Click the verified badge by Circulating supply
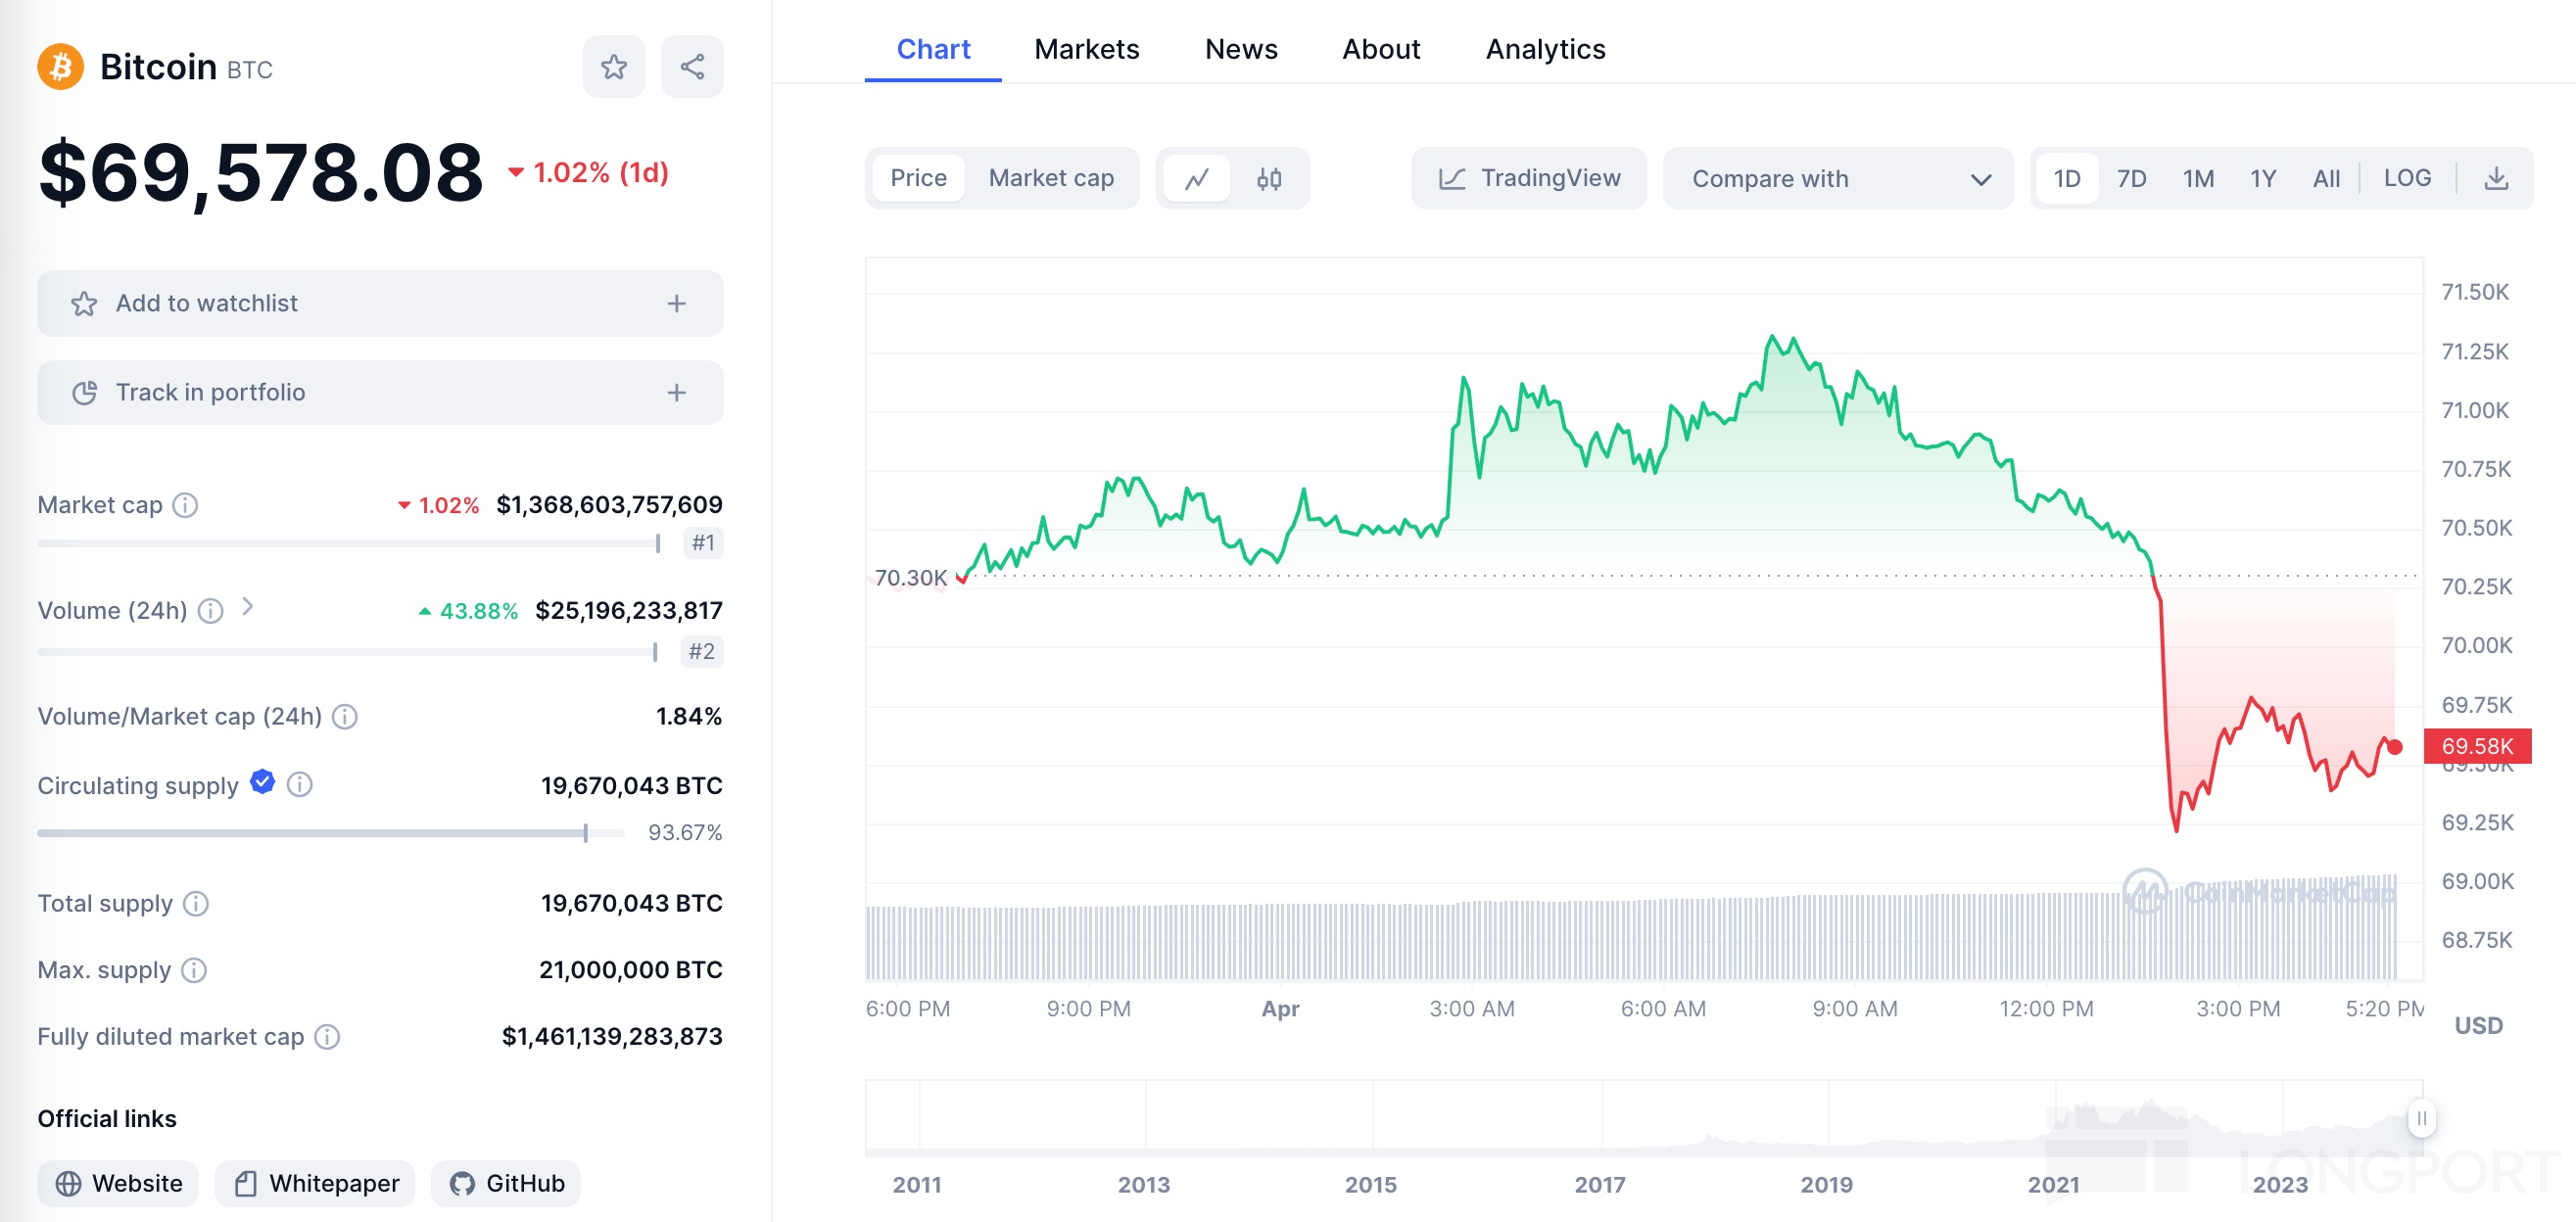2576x1222 pixels. pos(262,783)
